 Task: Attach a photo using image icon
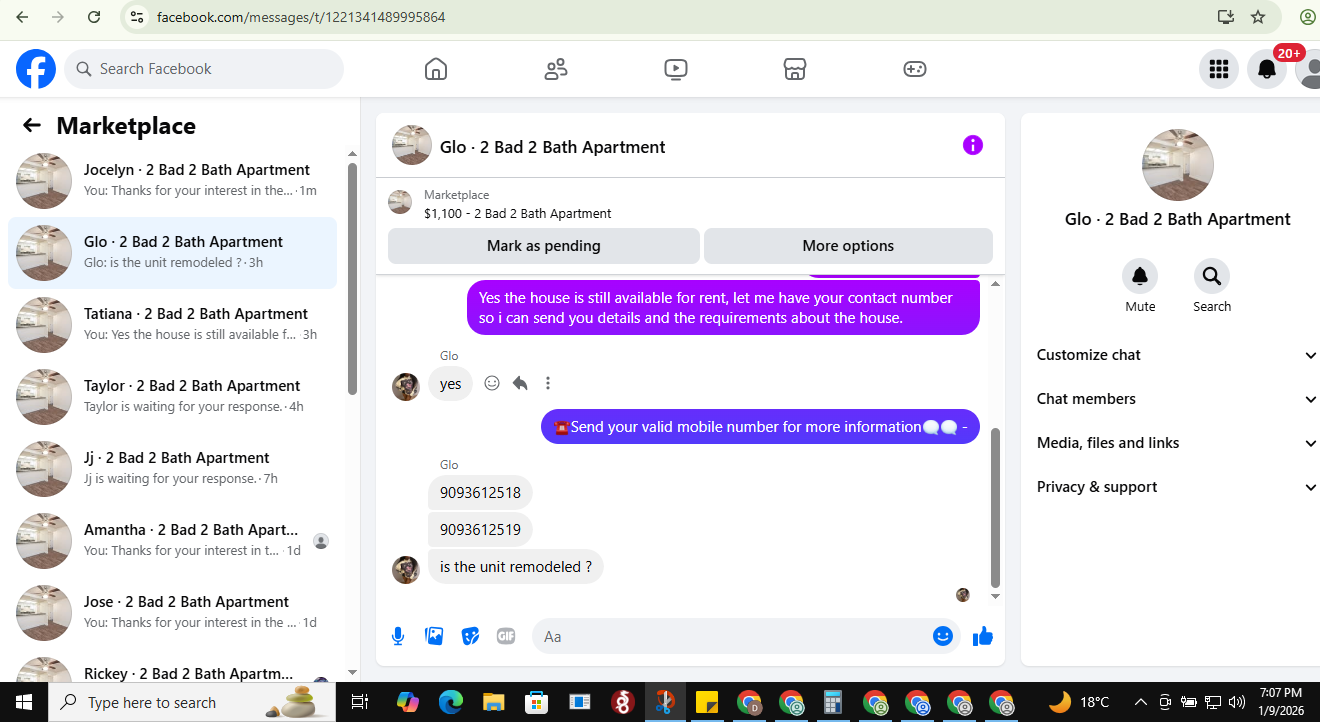click(434, 636)
